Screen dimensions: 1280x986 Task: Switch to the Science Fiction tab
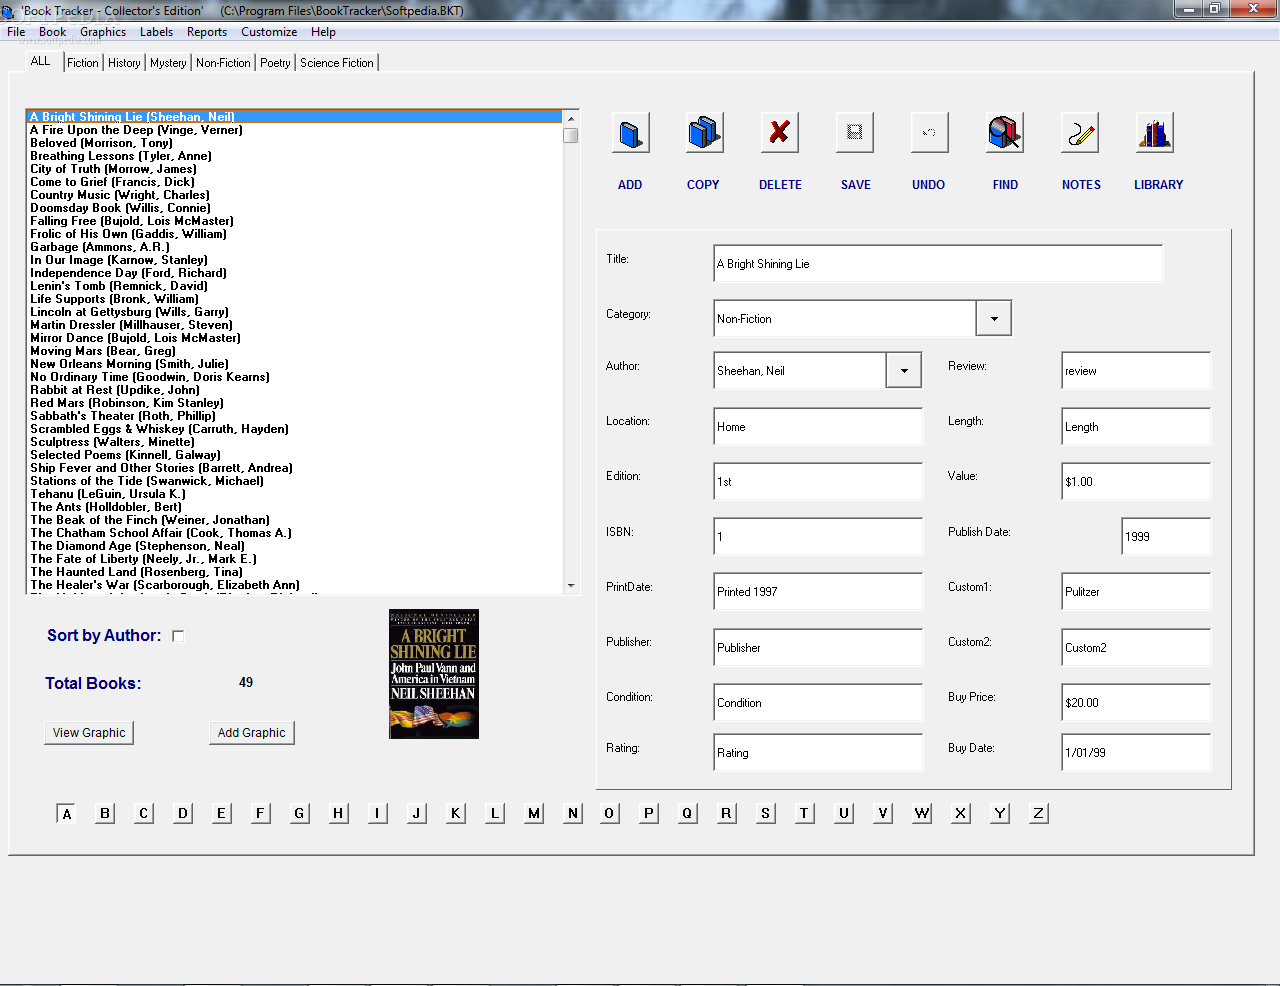tap(337, 63)
